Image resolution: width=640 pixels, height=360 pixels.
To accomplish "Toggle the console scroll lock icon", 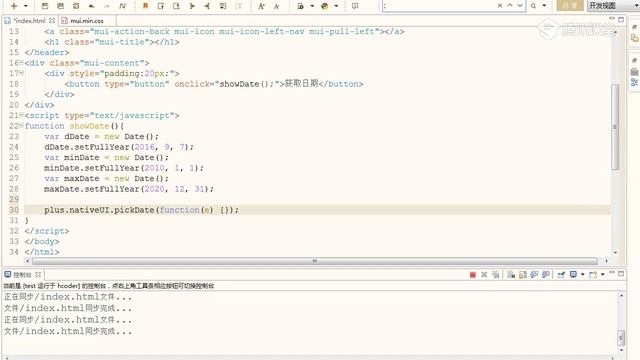I will coord(522,275).
